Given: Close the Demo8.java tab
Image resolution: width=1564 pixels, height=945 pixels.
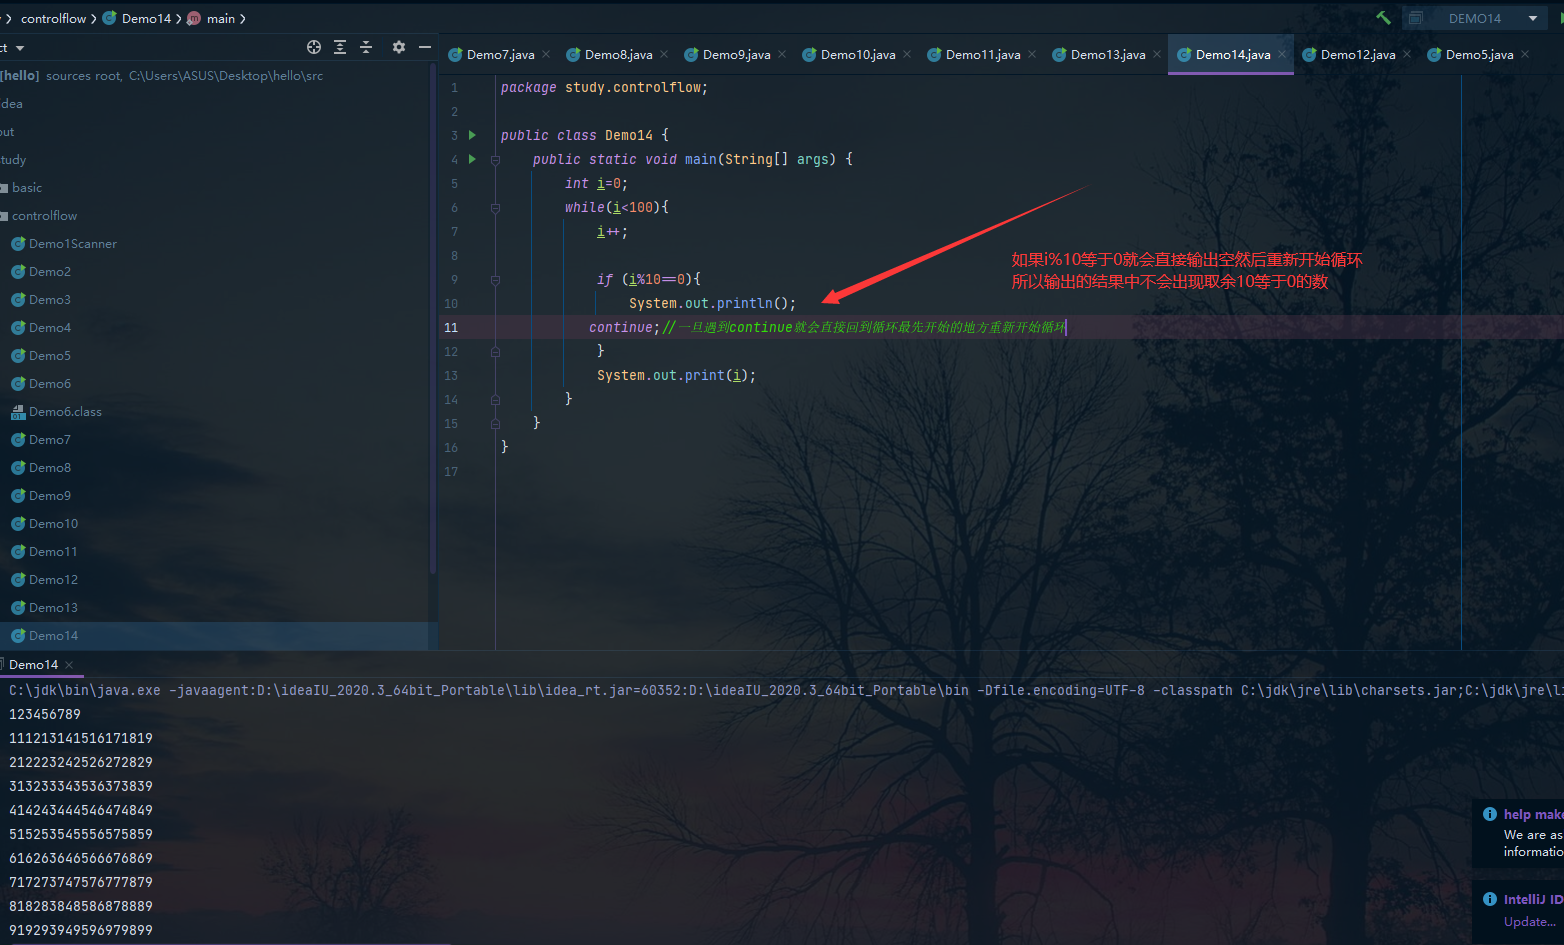Looking at the screenshot, I should pos(664,54).
